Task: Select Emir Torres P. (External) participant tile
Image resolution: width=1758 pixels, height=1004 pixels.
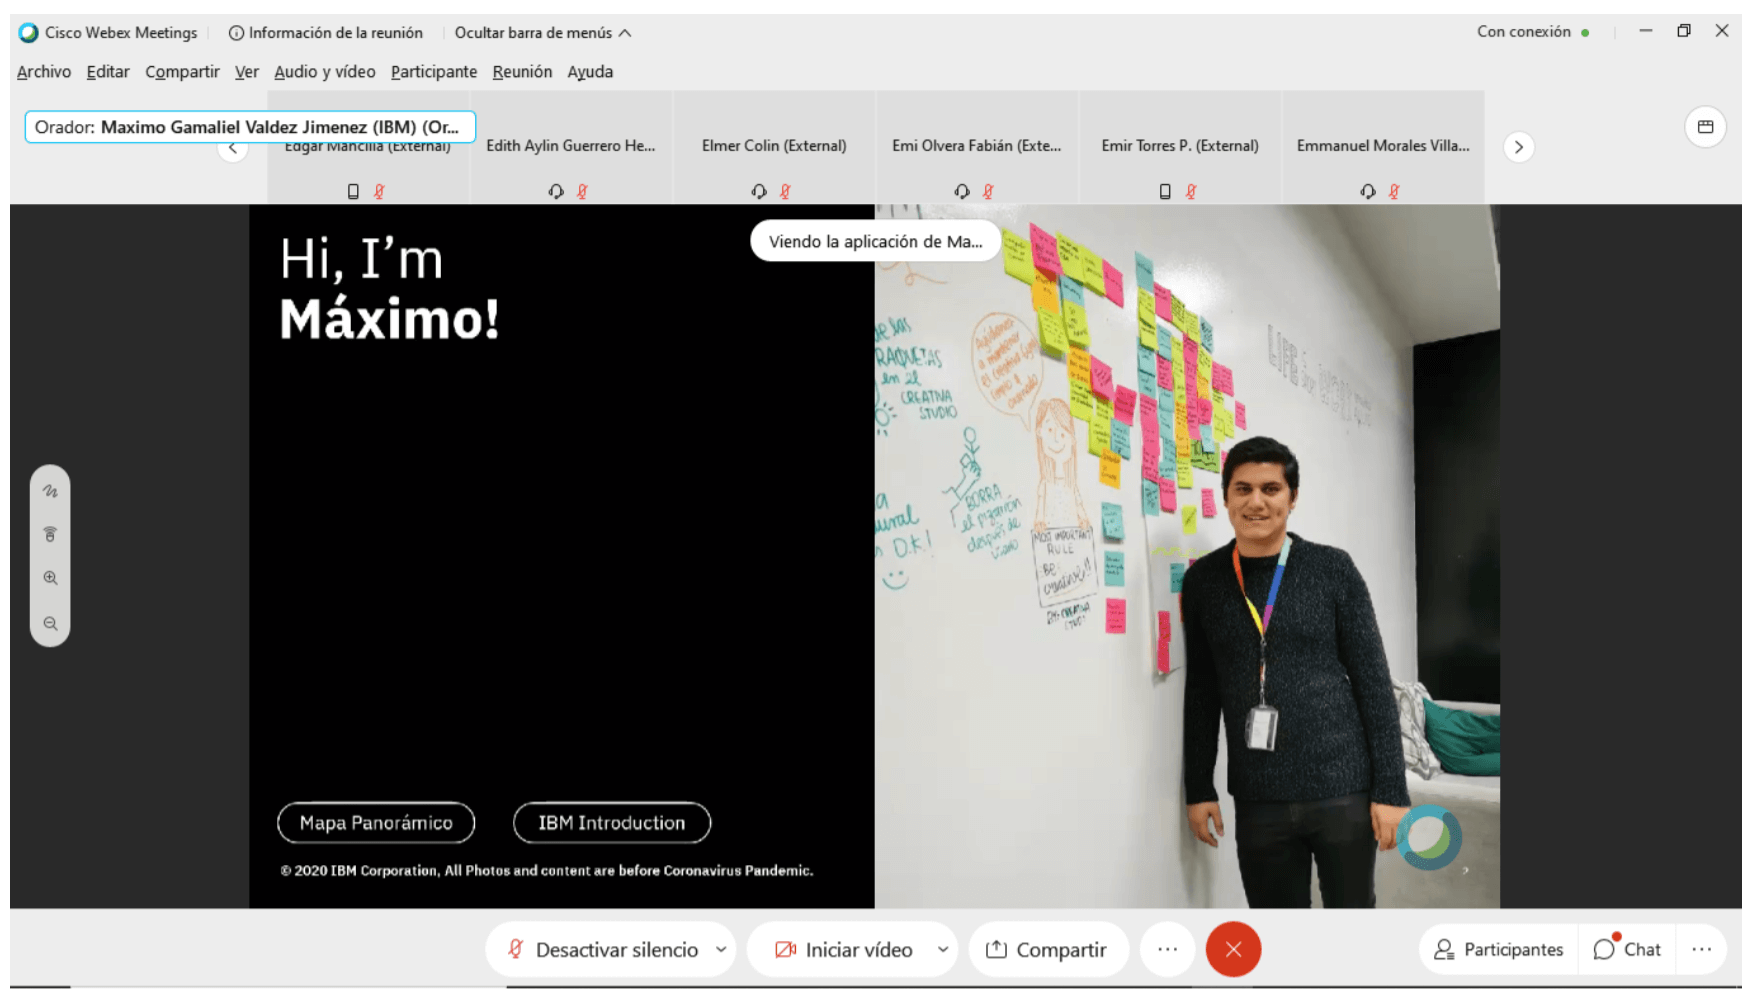Action: [x=1180, y=148]
